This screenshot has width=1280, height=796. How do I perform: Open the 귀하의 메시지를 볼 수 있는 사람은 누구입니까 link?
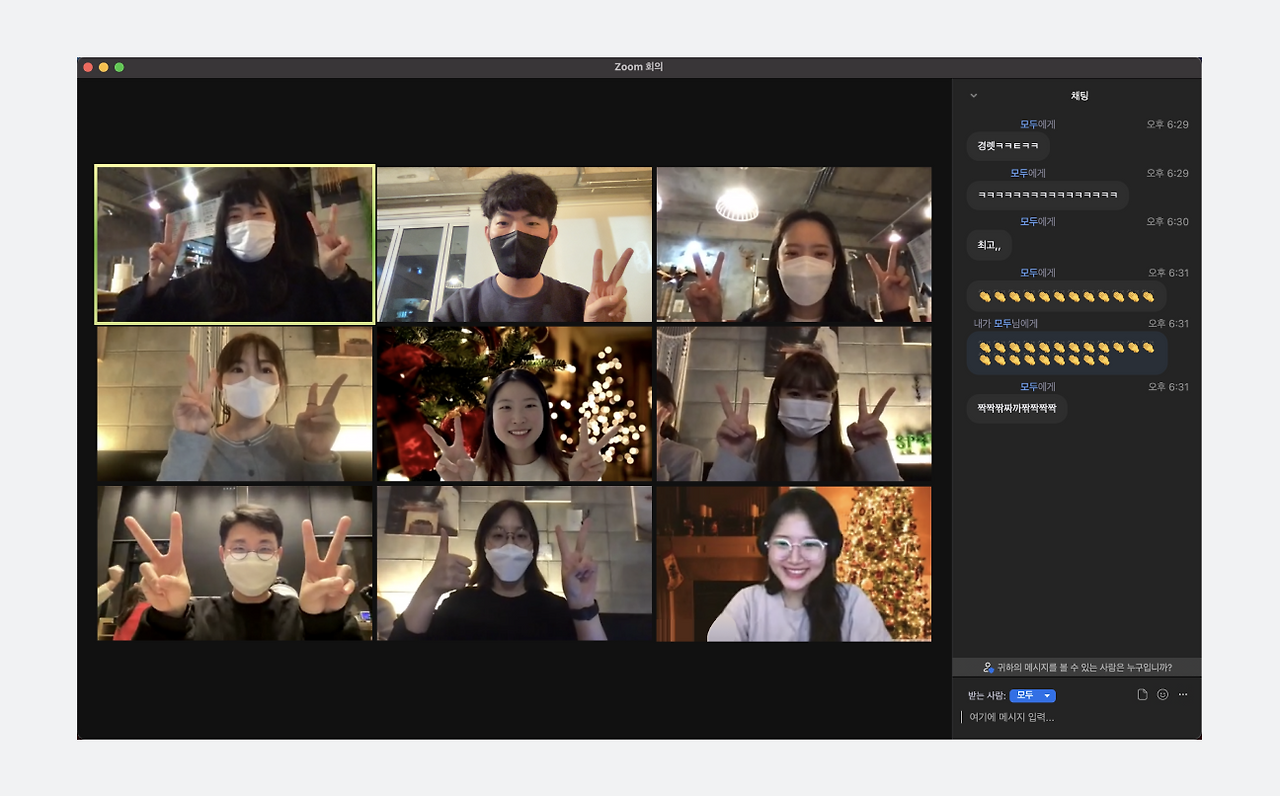(1077, 667)
